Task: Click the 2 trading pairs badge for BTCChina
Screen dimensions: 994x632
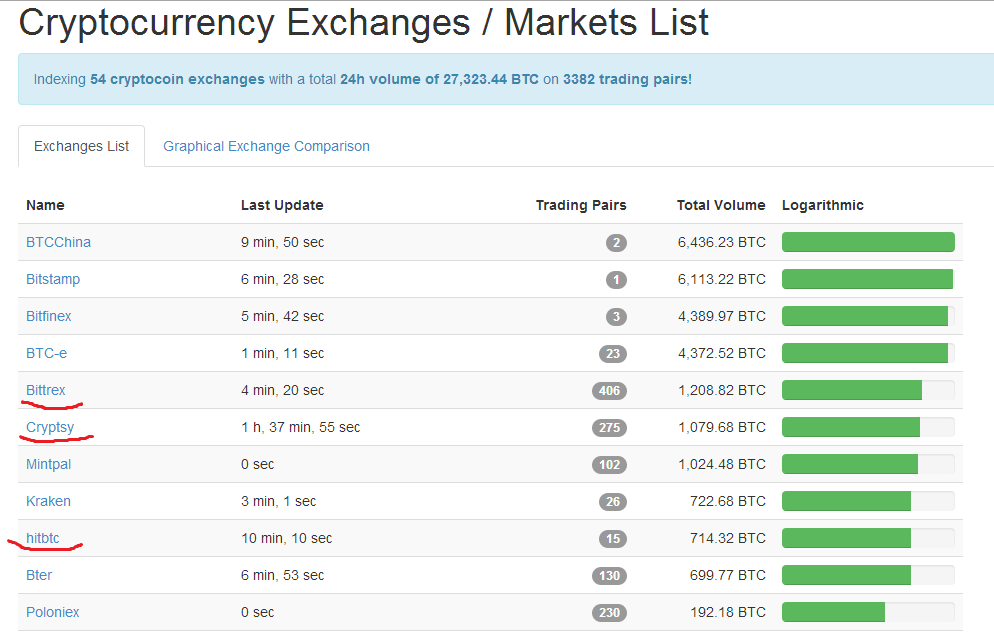Action: click(x=616, y=243)
